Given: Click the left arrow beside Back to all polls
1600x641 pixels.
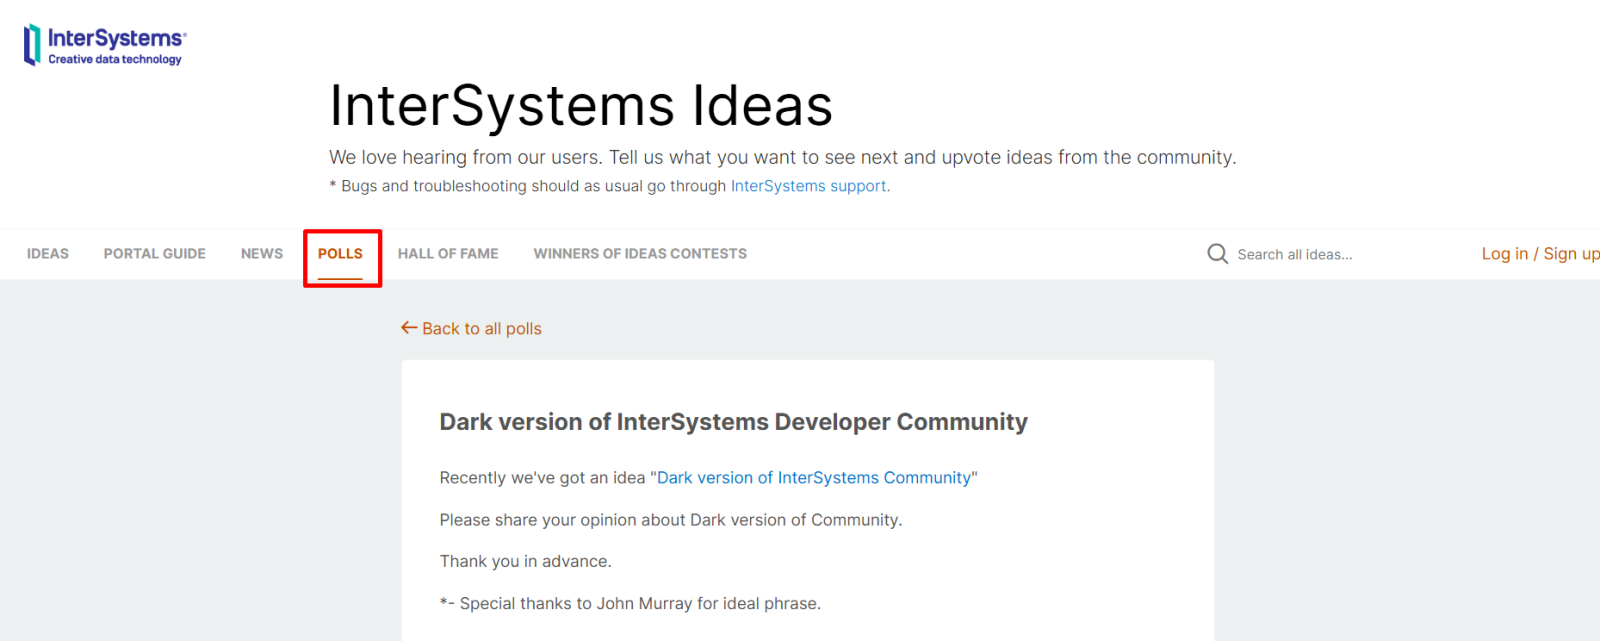Looking at the screenshot, I should 408,328.
